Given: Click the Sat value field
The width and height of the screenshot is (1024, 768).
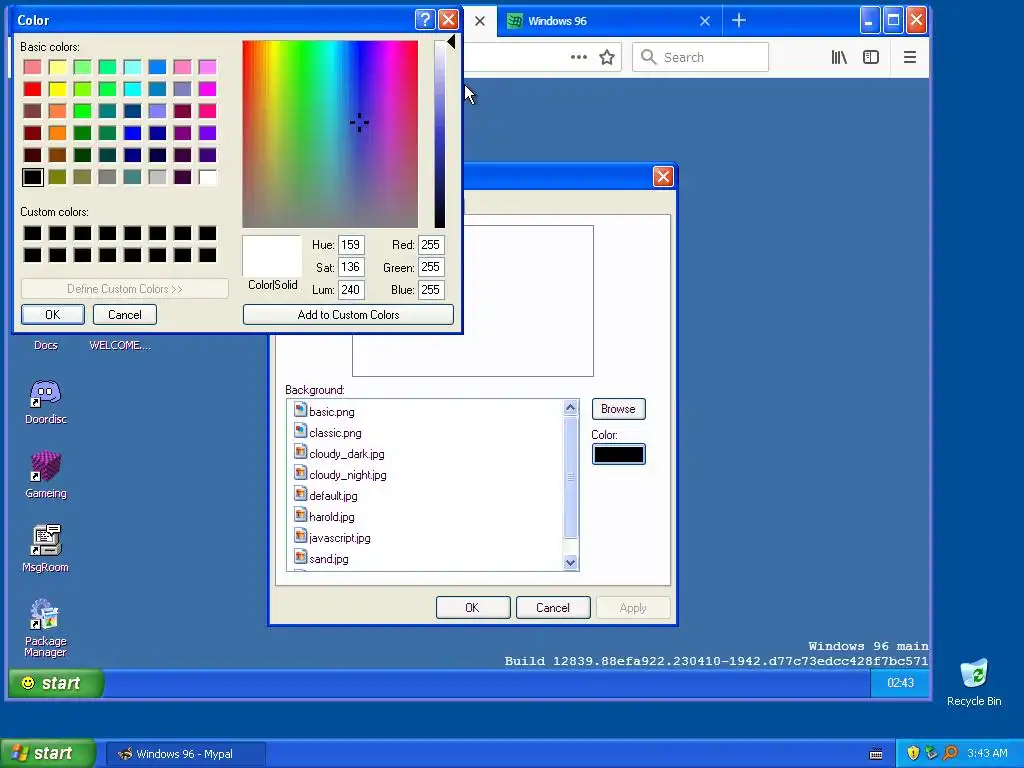Looking at the screenshot, I should pos(351,267).
